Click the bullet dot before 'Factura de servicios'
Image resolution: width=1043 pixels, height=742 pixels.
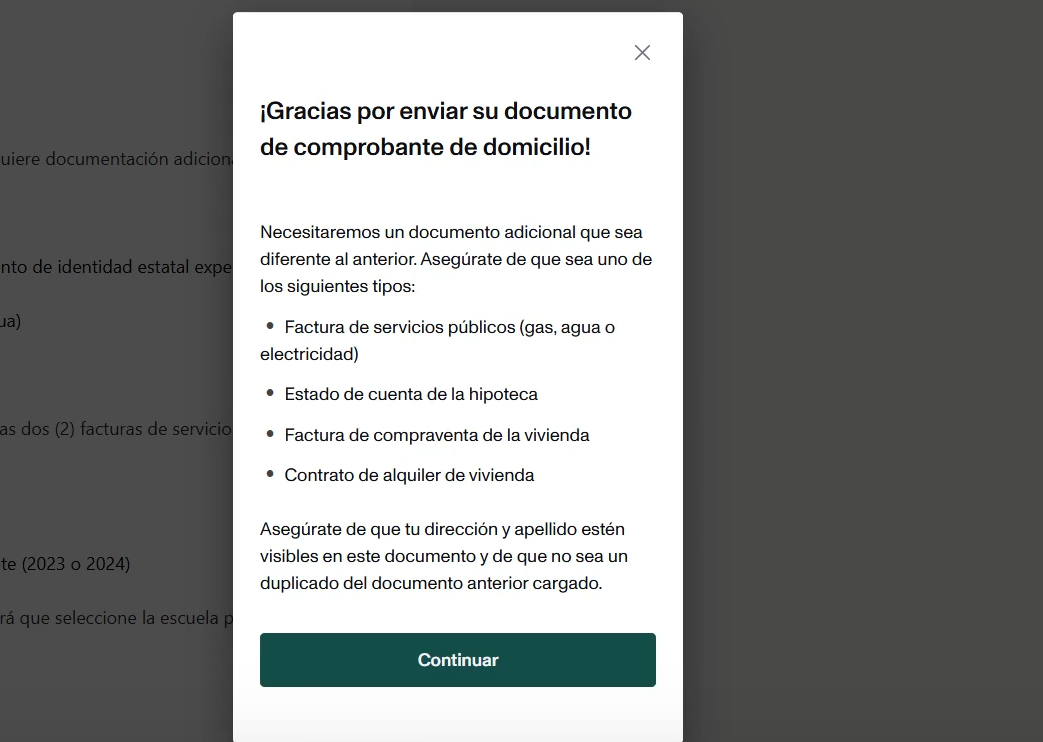pyautogui.click(x=270, y=325)
